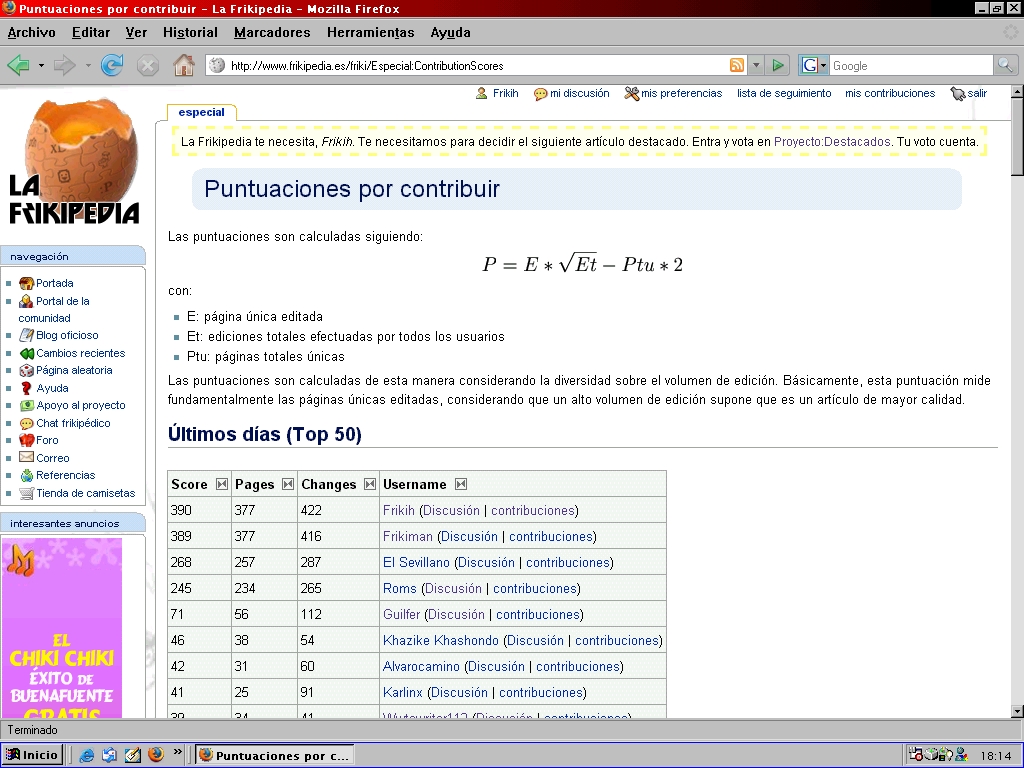Image resolution: width=1024 pixels, height=768 pixels.
Task: Click the Firefox Reload page icon
Action: [112, 66]
